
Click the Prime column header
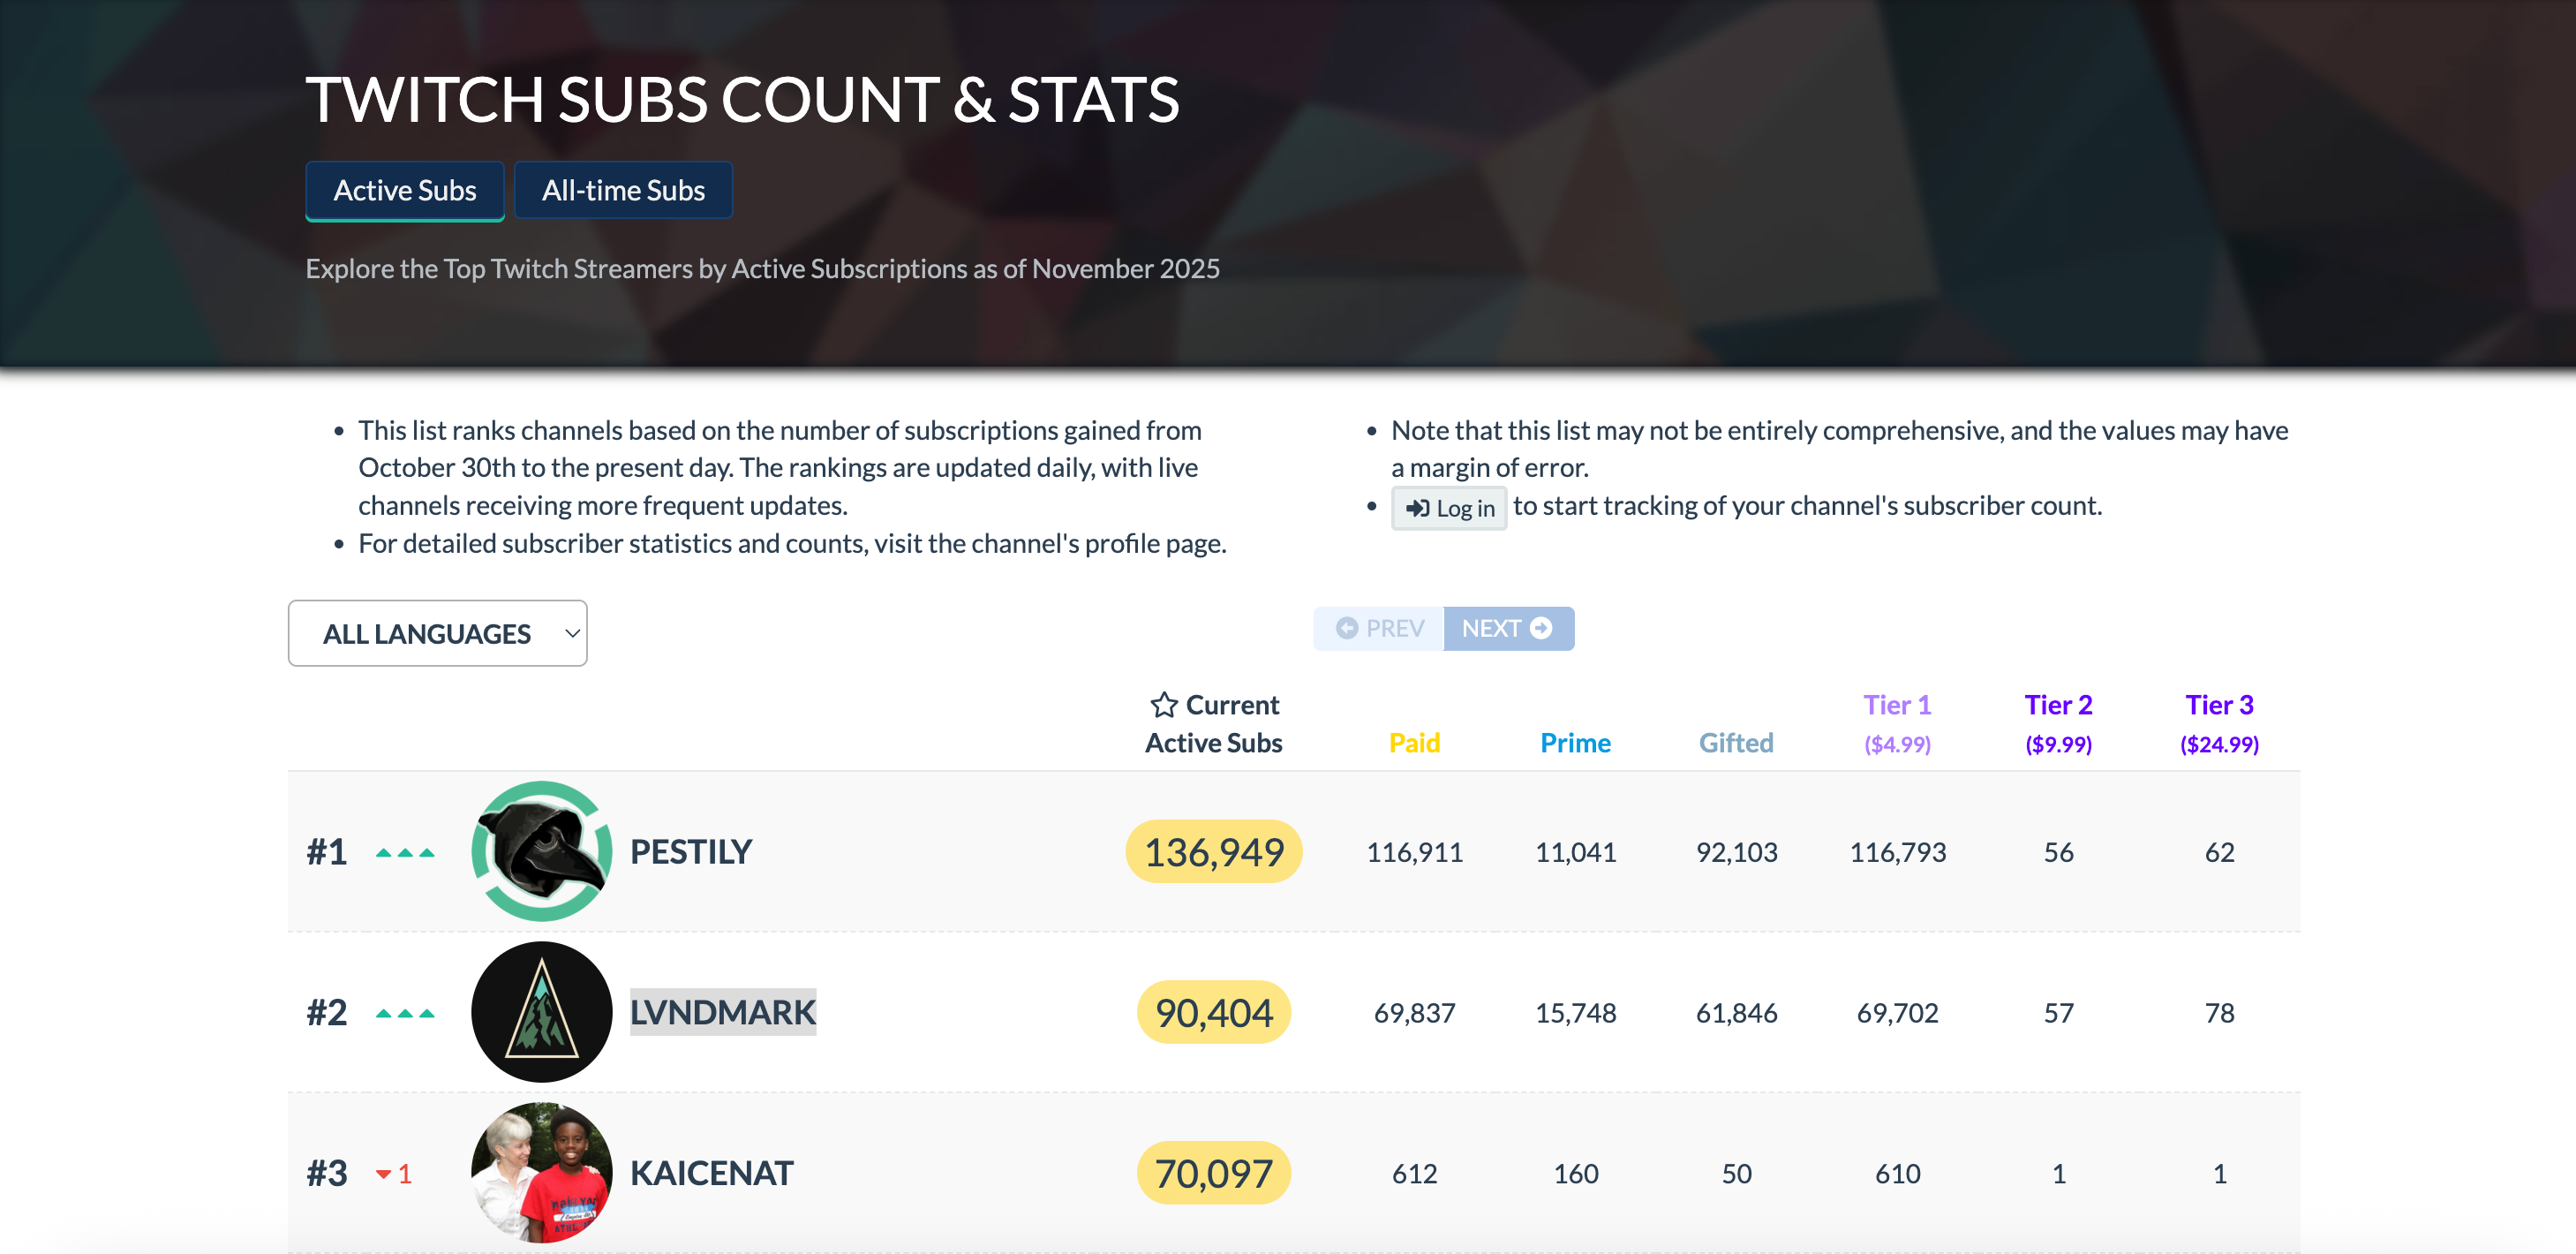click(1575, 743)
